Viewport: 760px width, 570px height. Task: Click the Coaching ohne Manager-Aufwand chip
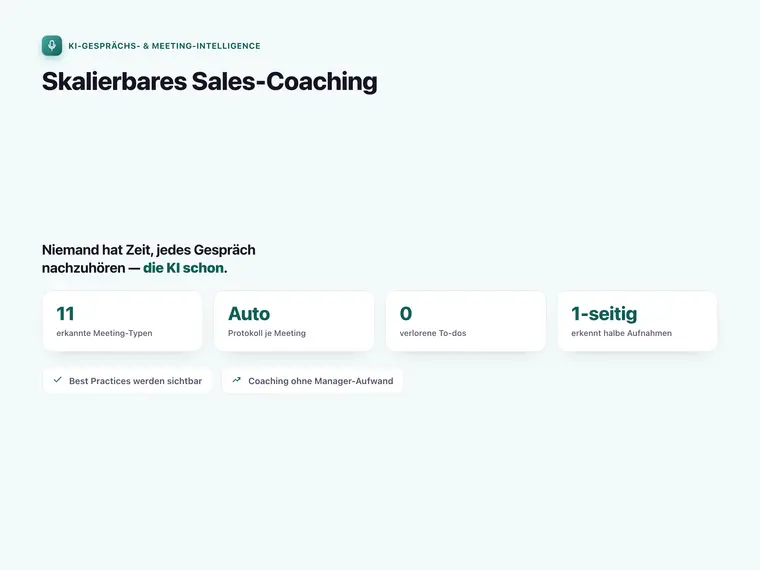coord(312,380)
